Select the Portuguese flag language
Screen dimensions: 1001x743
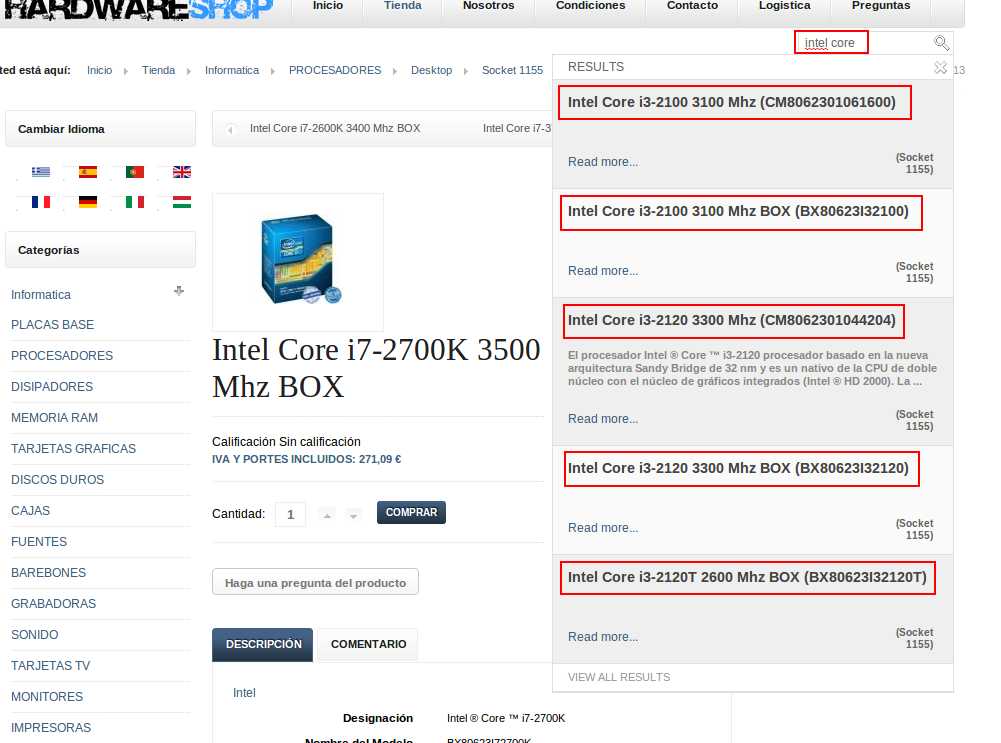click(x=135, y=172)
